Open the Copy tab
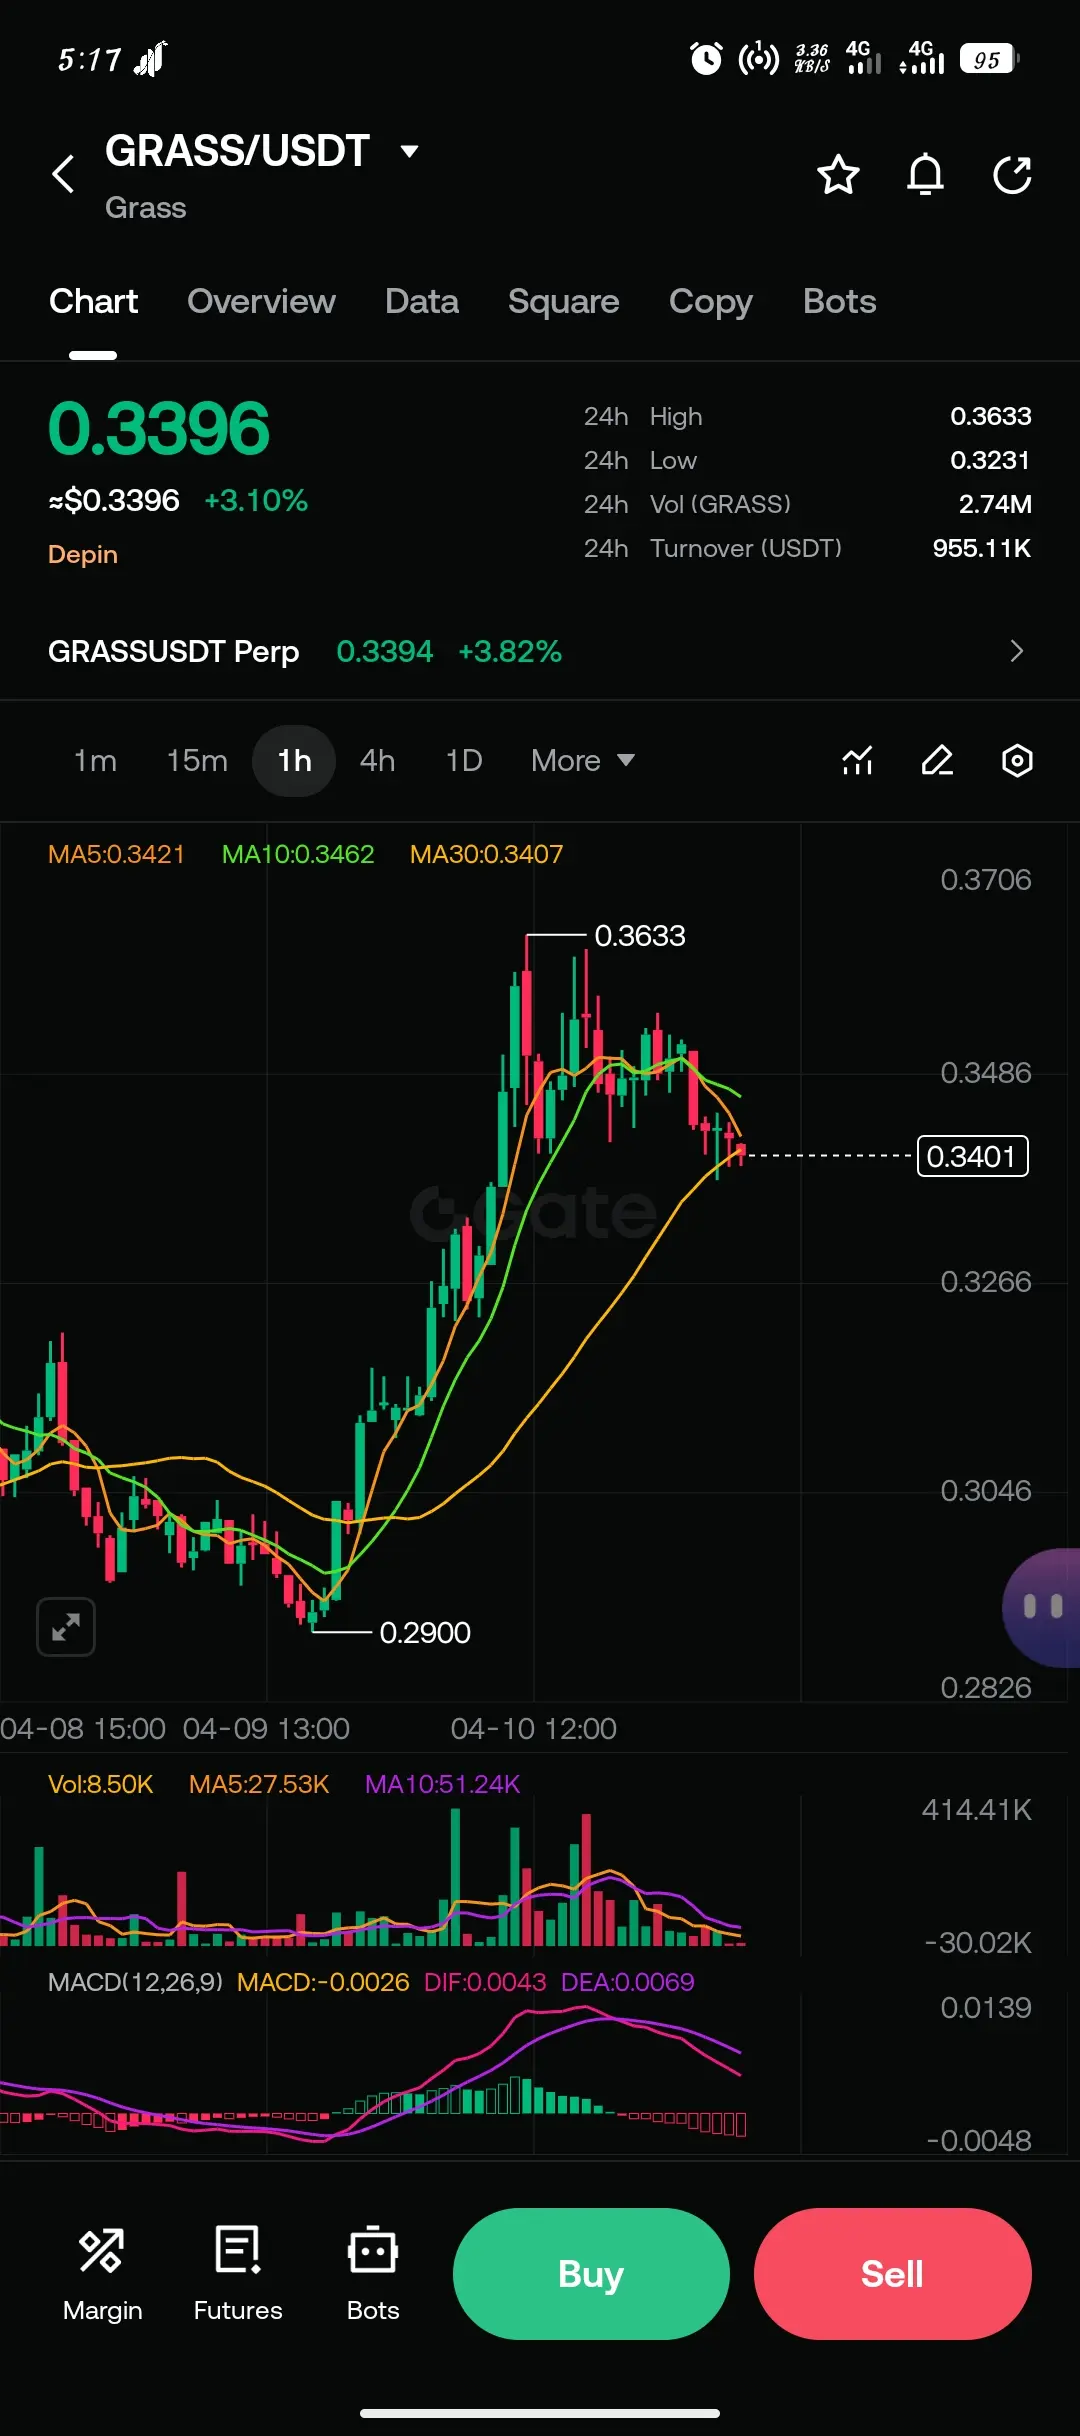The width and height of the screenshot is (1080, 2436). click(x=711, y=301)
